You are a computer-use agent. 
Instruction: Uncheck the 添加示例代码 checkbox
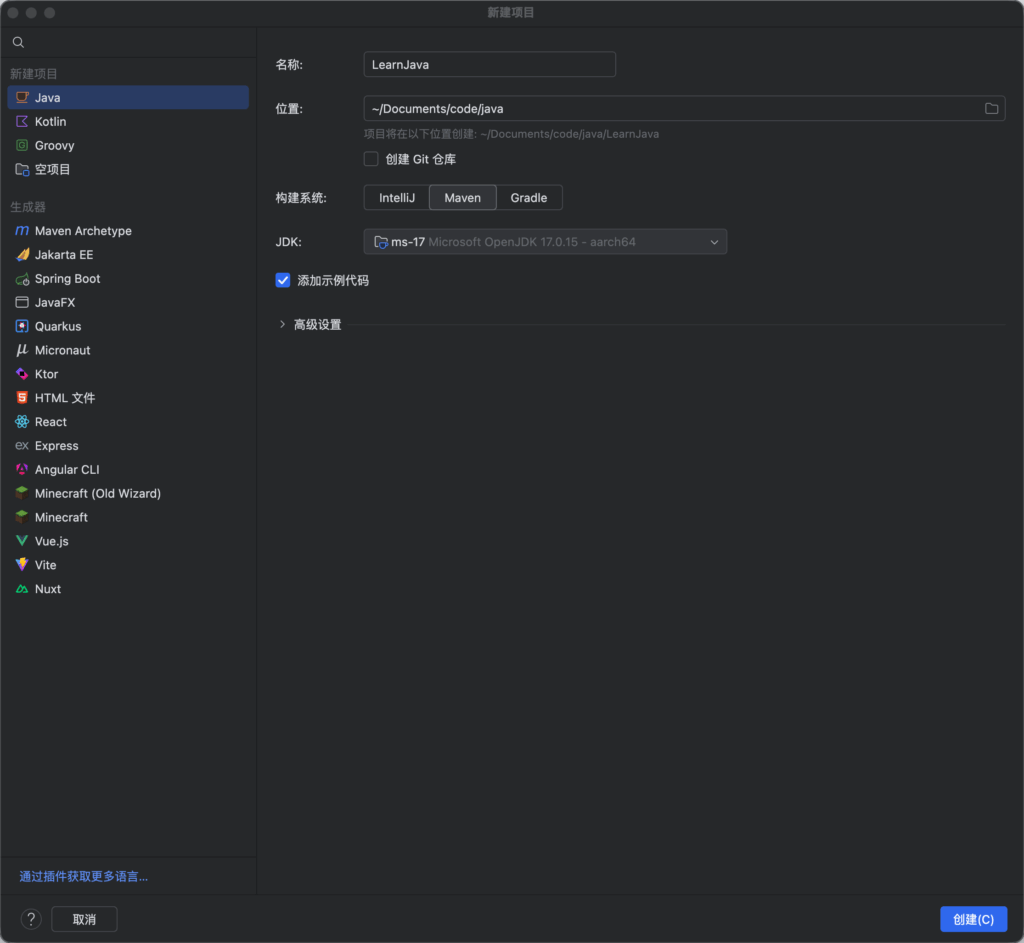click(x=283, y=281)
